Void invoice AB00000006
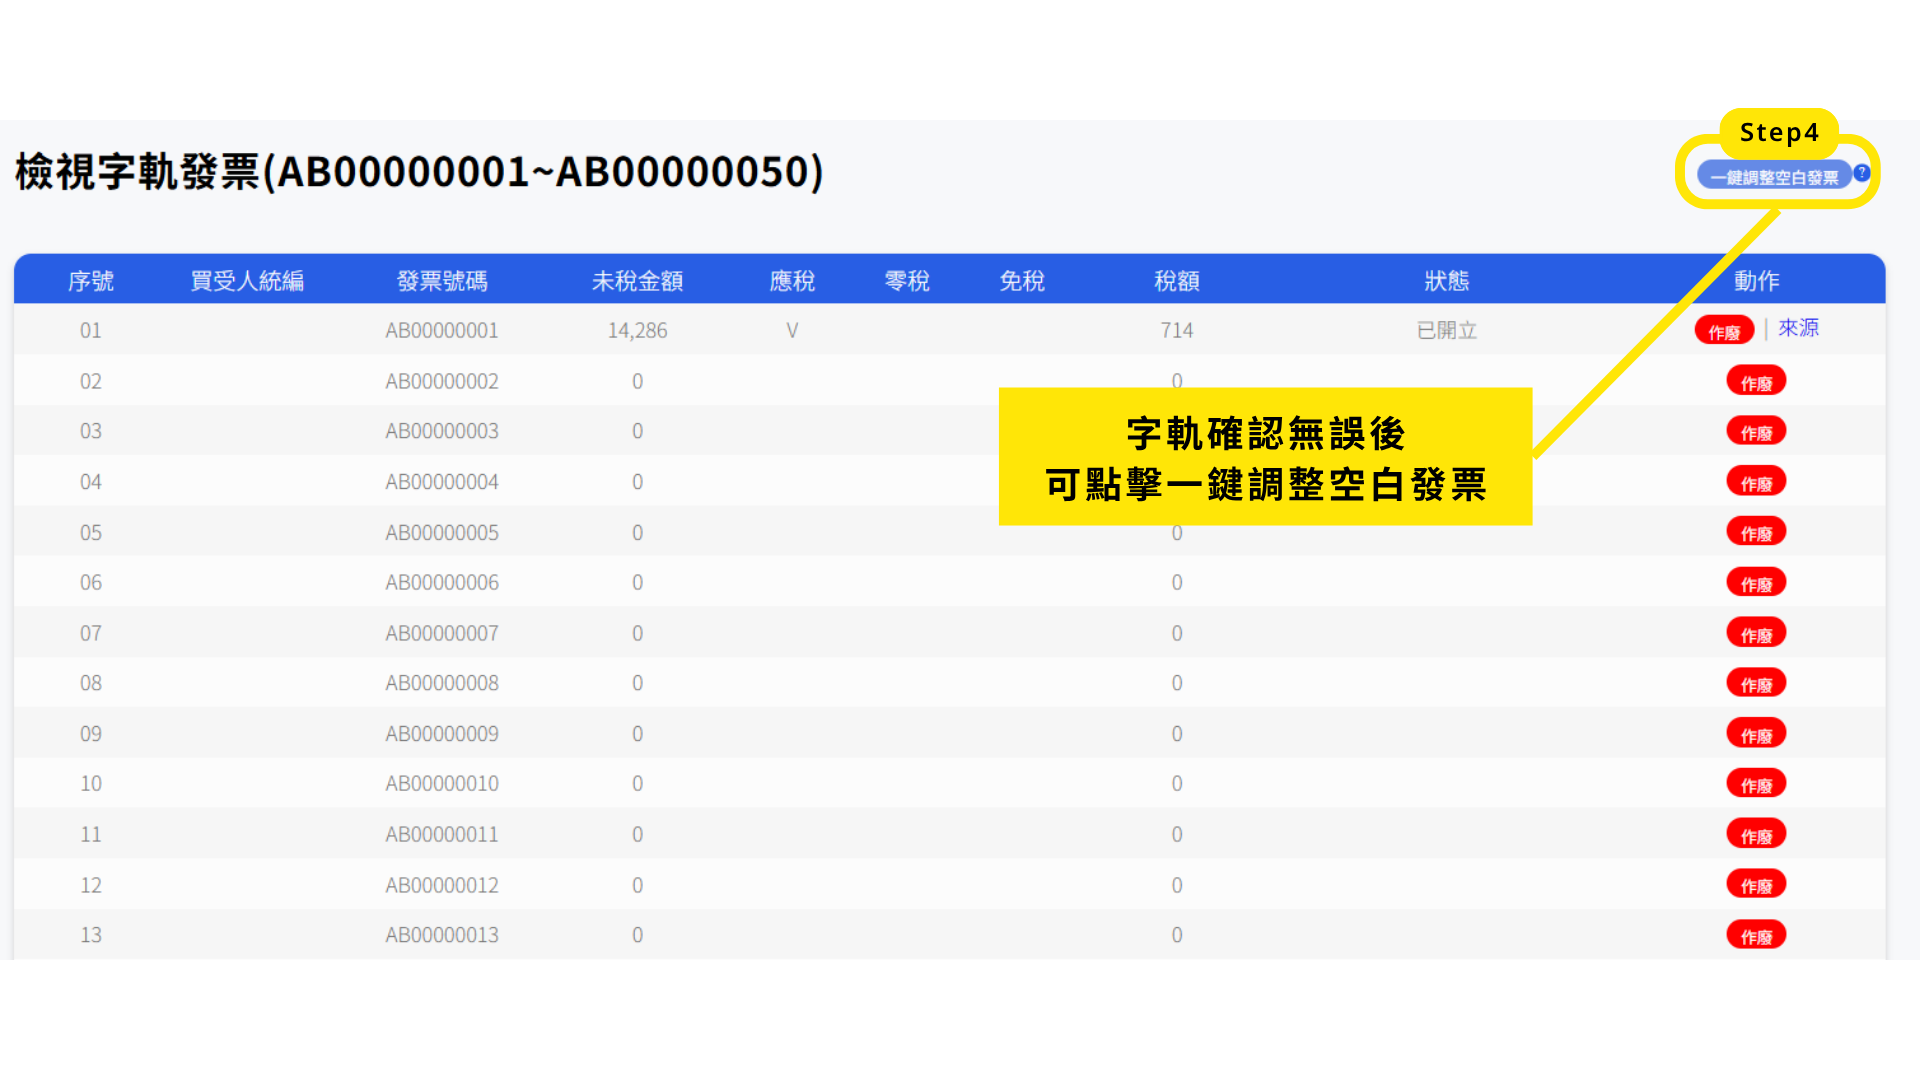1920x1080 pixels. (x=1755, y=584)
